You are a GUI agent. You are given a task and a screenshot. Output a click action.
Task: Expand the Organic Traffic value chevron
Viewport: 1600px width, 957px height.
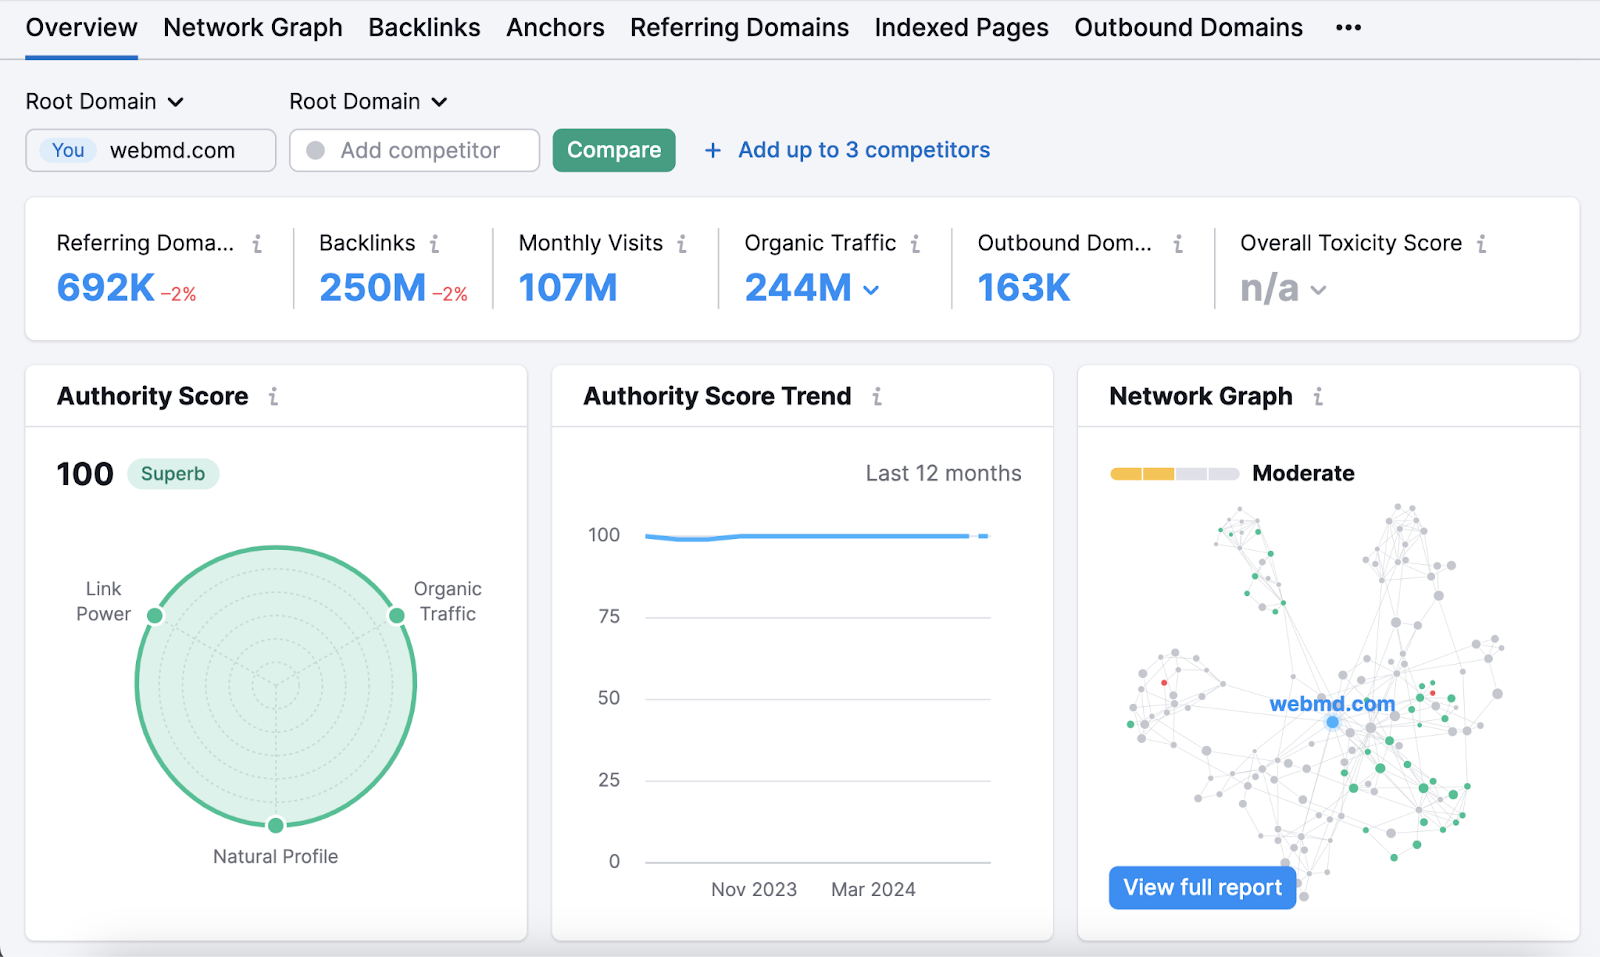pos(870,290)
